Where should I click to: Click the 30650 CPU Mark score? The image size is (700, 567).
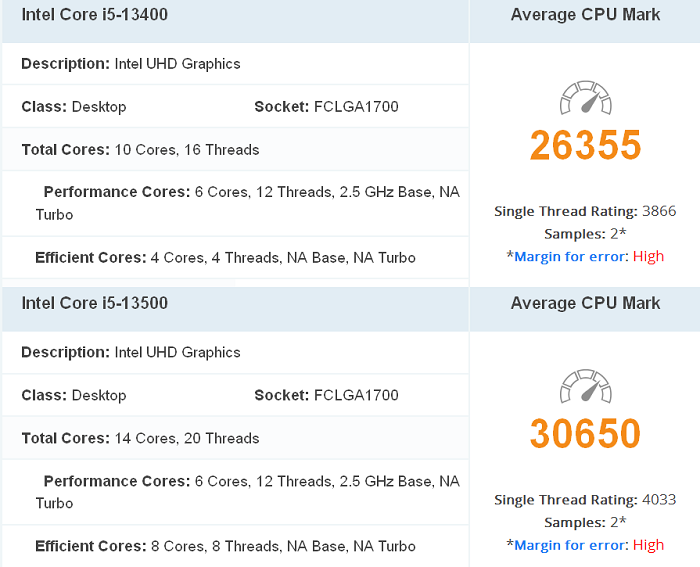pos(585,433)
